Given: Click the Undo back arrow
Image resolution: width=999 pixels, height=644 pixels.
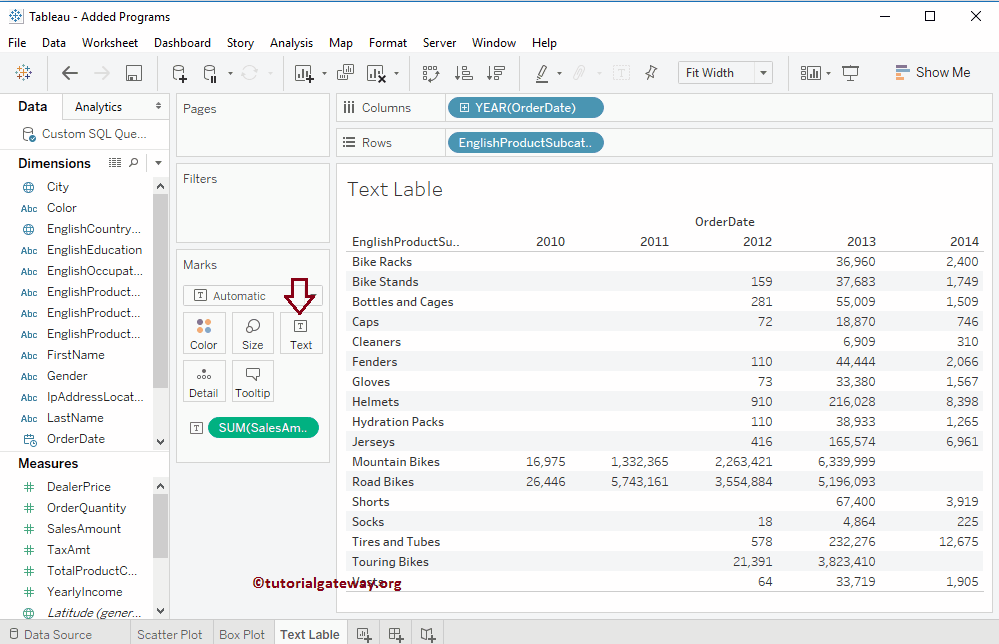Looking at the screenshot, I should tap(69, 73).
